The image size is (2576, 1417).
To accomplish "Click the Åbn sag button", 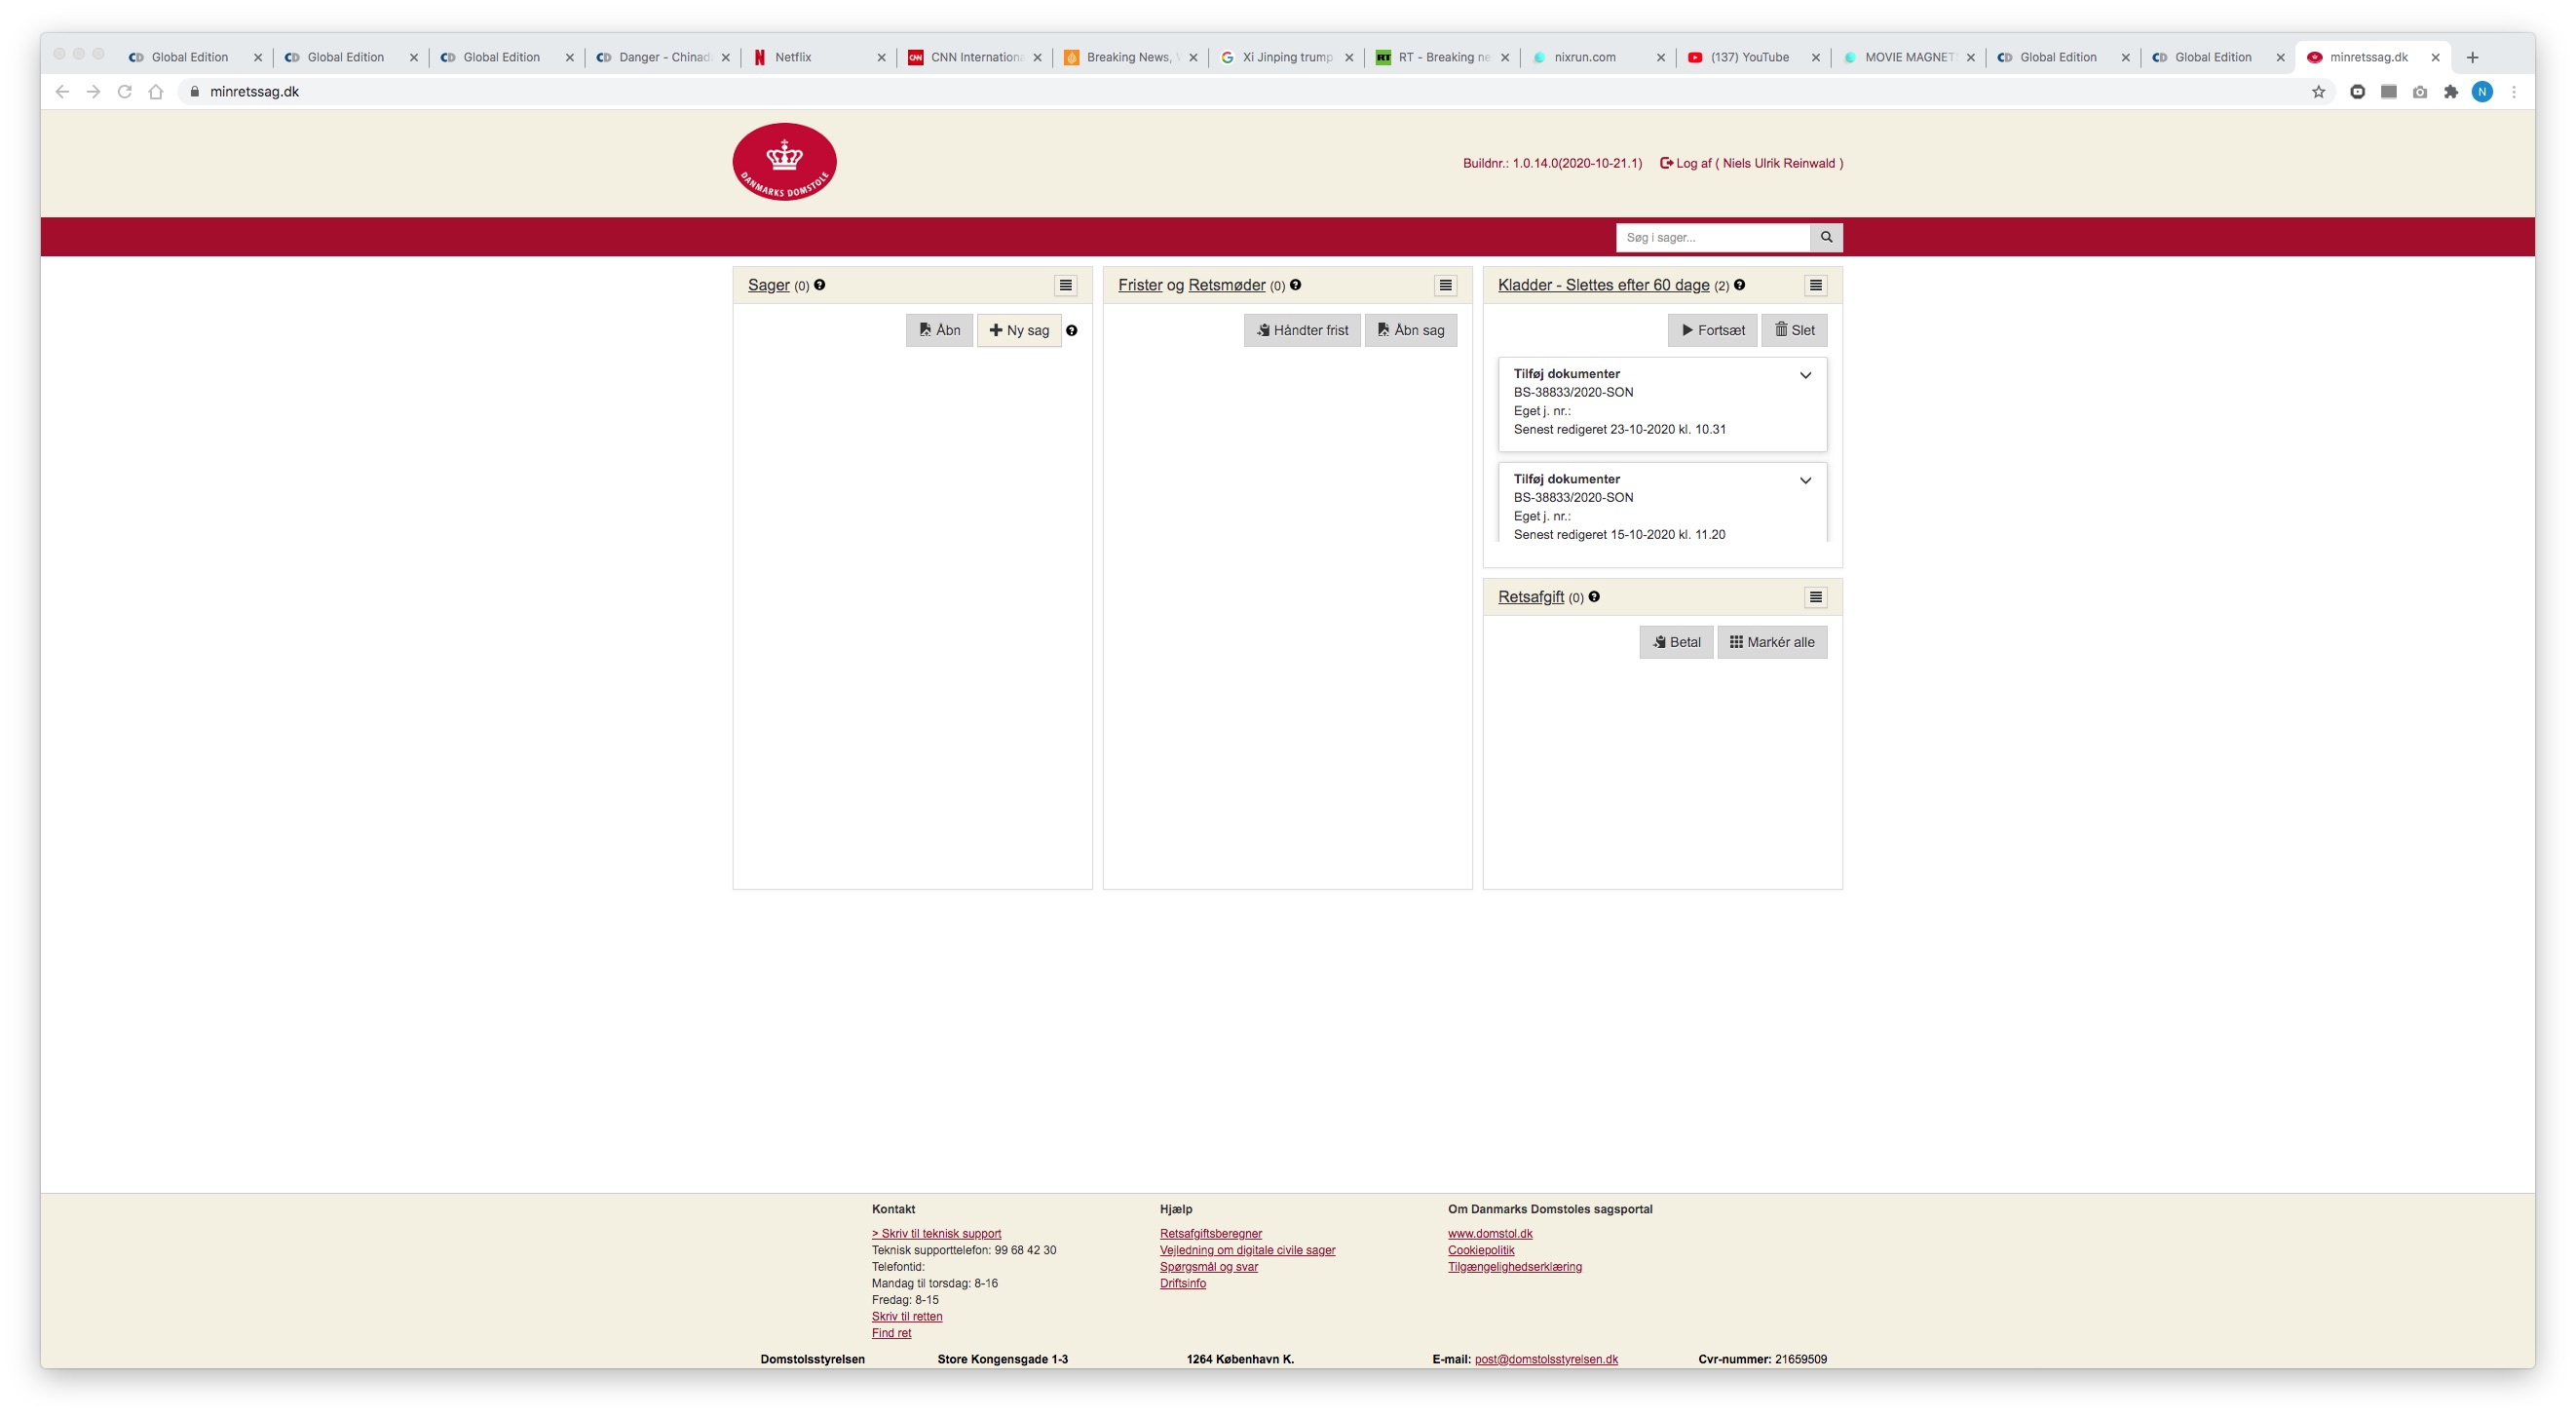I will pyautogui.click(x=1411, y=330).
